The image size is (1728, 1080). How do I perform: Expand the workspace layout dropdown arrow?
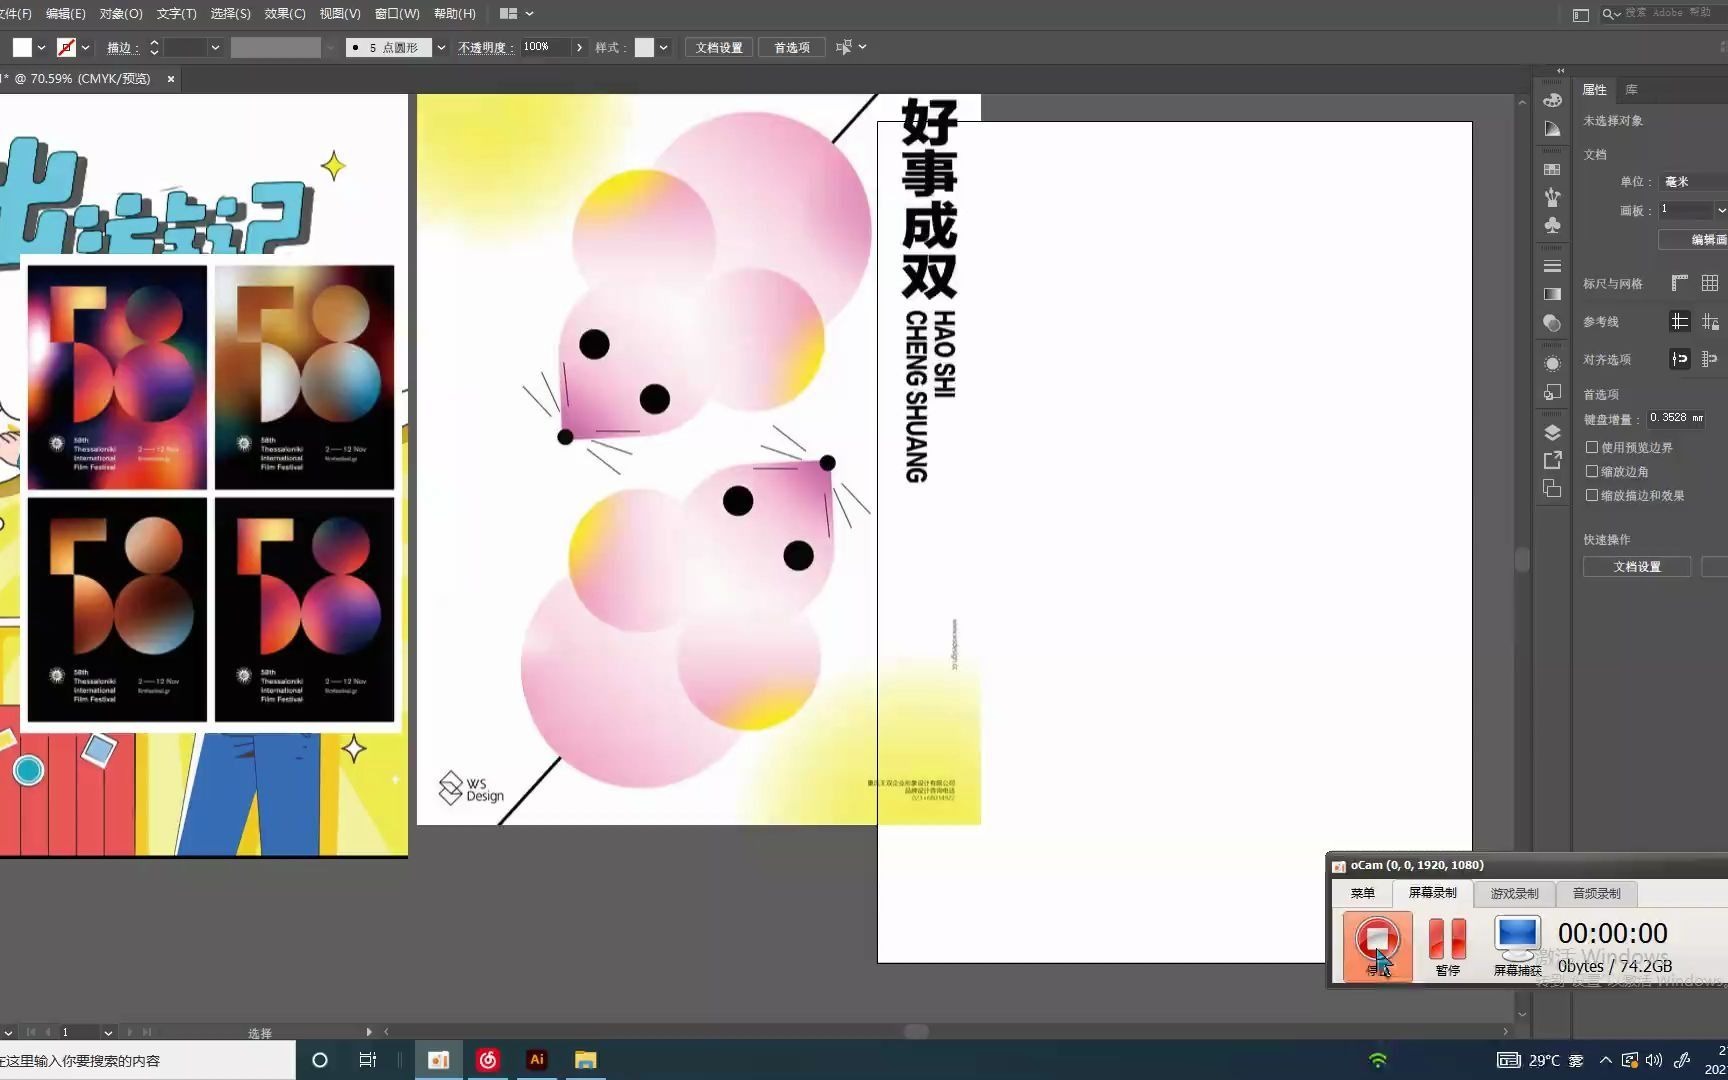(x=530, y=14)
